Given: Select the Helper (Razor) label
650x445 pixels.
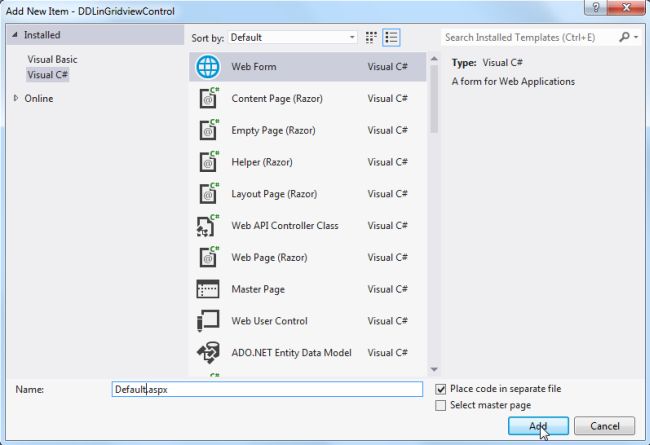Looking at the screenshot, I should [x=262, y=162].
